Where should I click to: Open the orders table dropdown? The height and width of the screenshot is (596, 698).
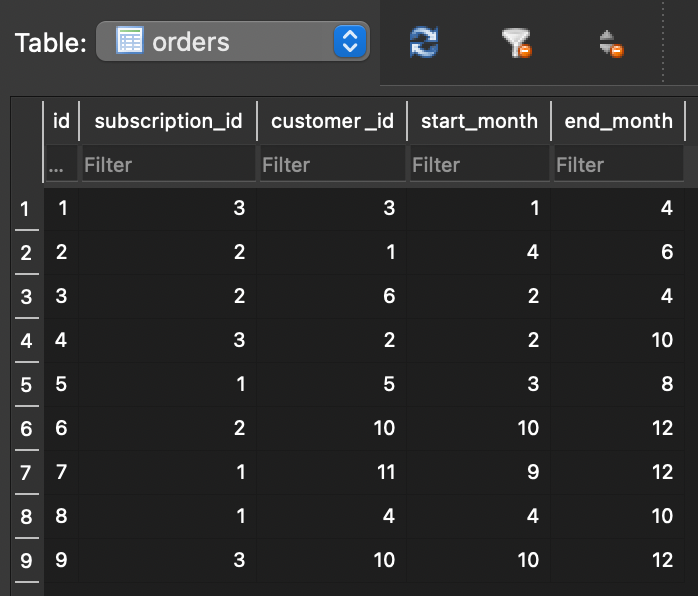pos(233,41)
